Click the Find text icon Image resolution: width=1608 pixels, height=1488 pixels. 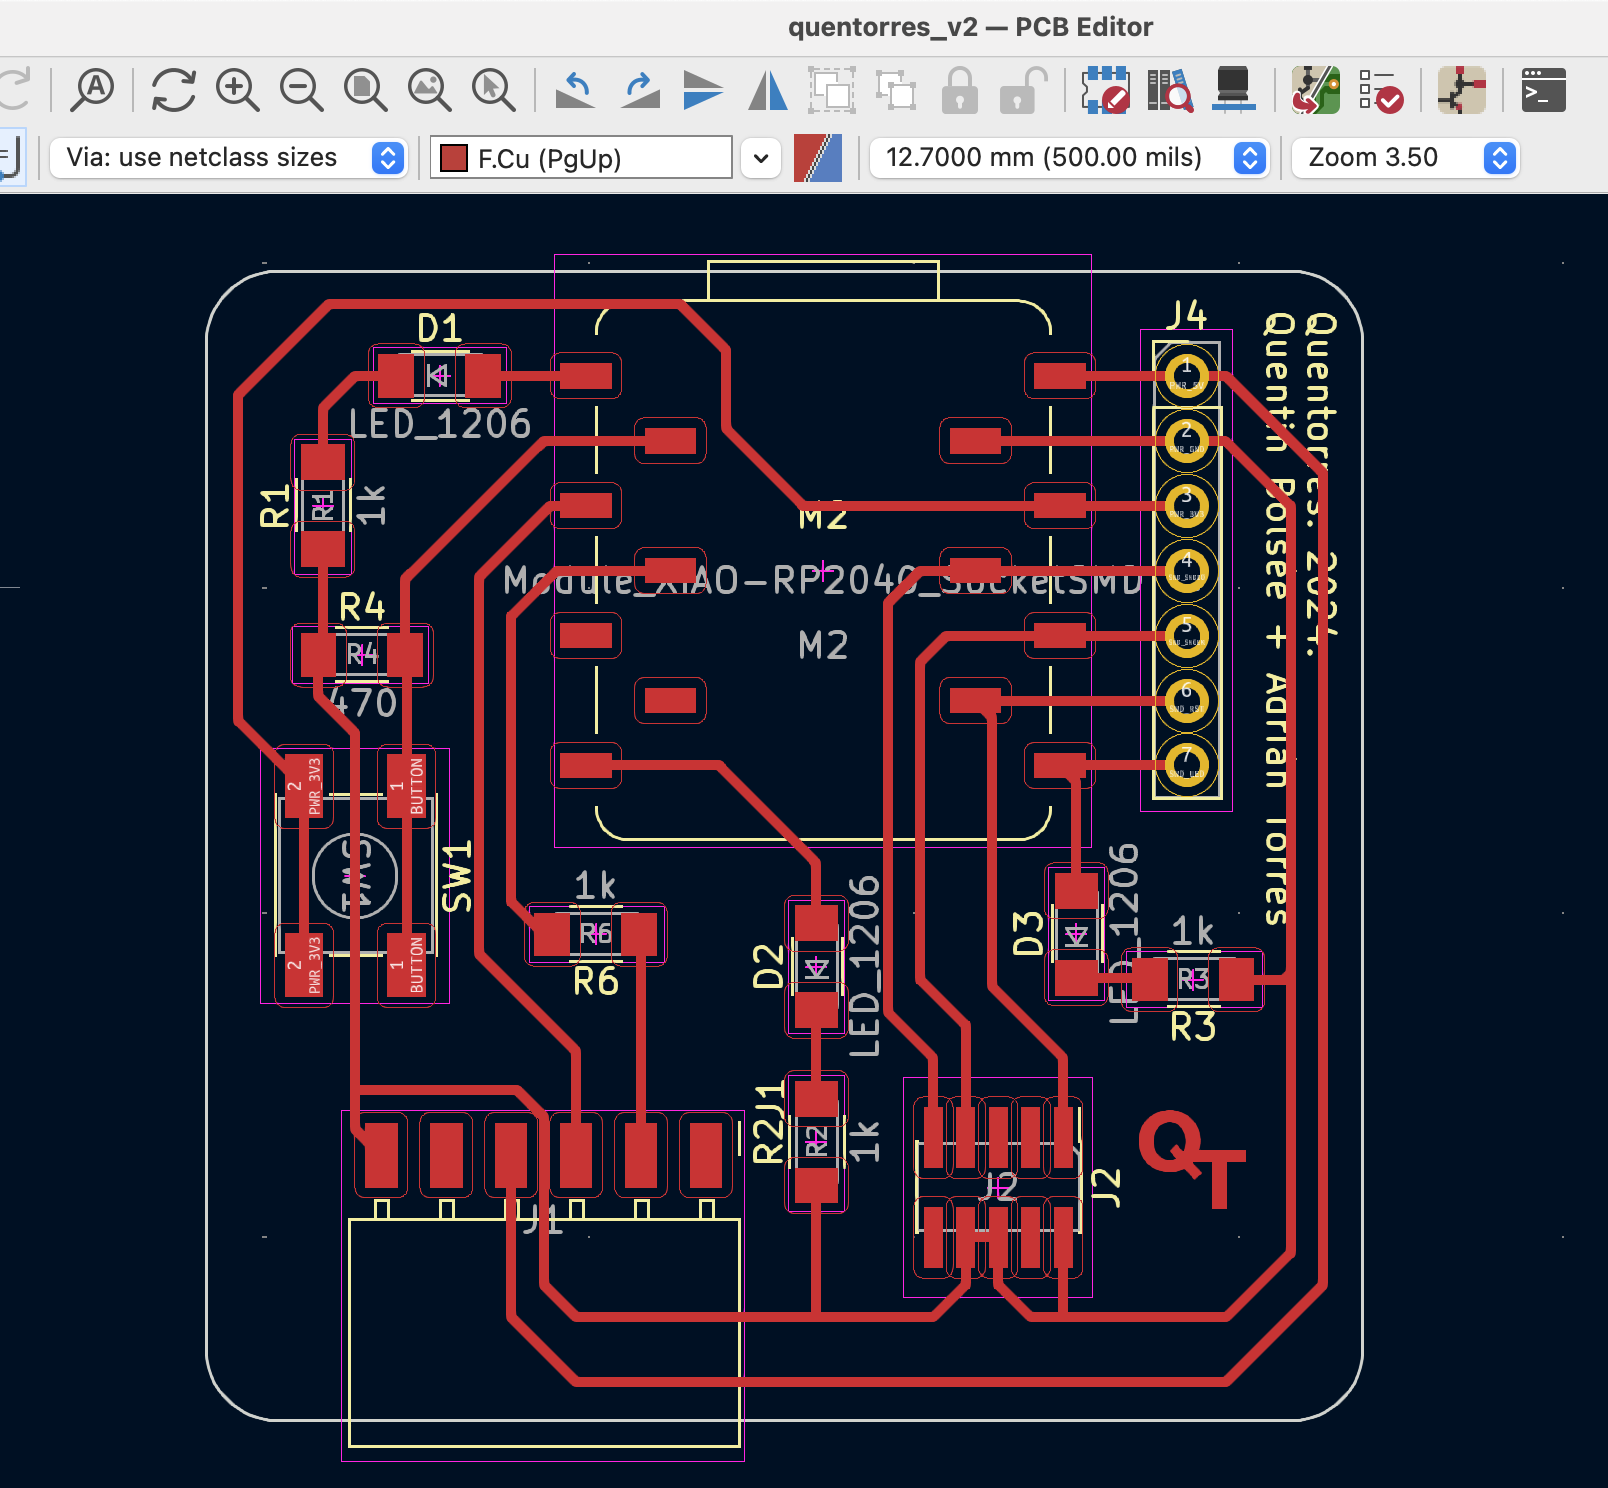point(93,90)
